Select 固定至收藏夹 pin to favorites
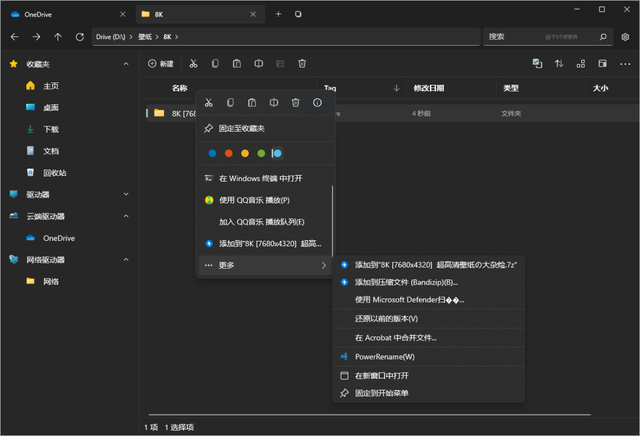 242,128
